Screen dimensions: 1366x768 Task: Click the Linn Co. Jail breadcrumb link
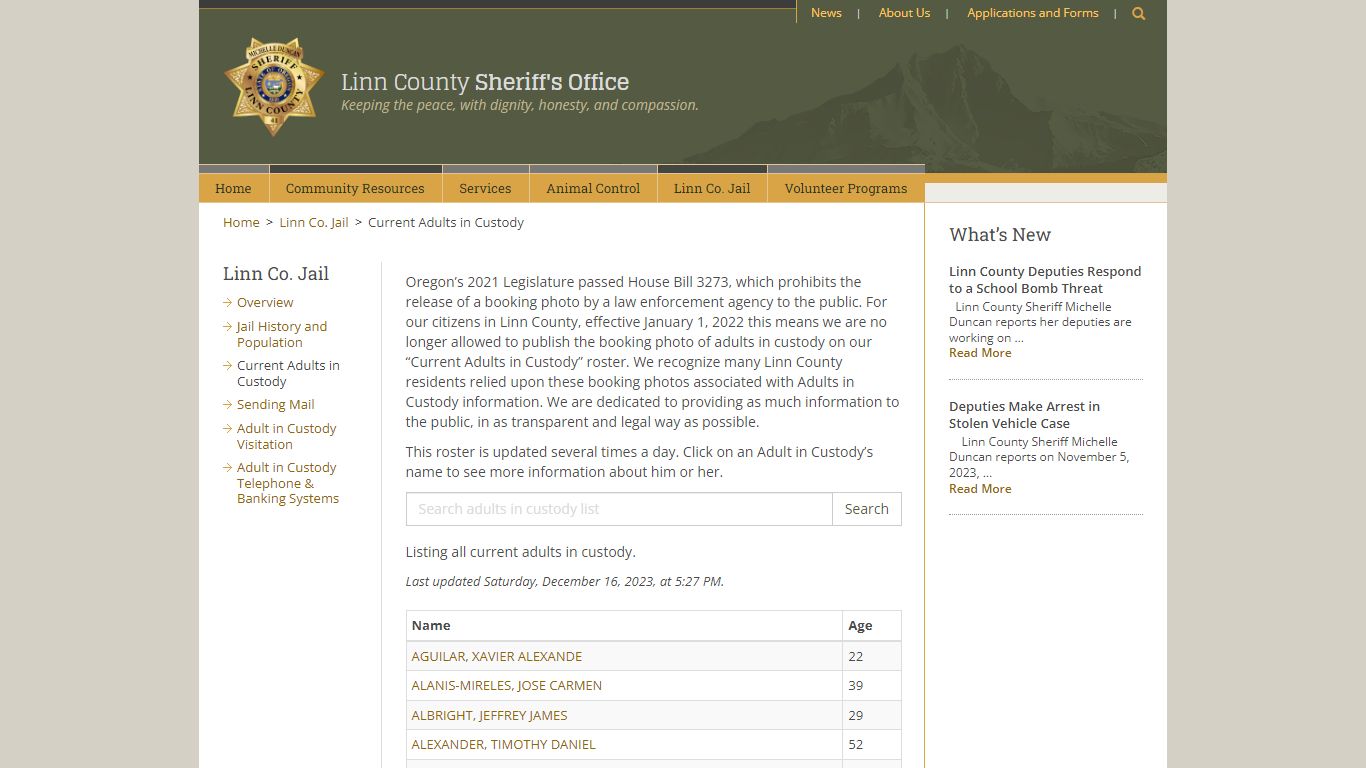(x=314, y=222)
